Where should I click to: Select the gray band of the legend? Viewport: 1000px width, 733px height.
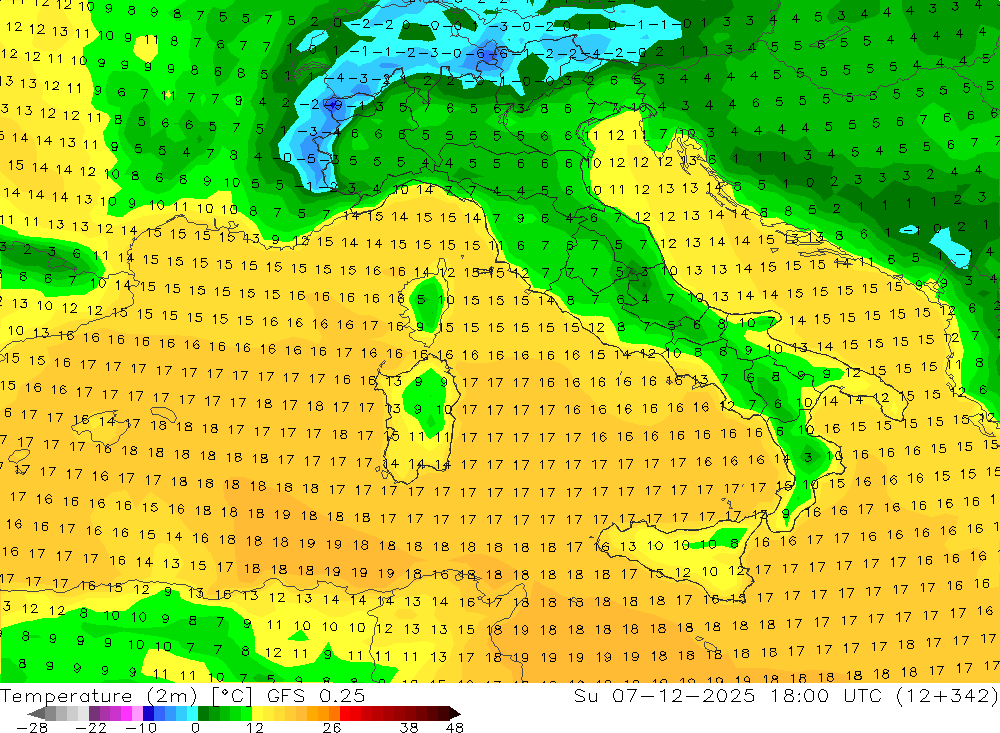[67, 713]
